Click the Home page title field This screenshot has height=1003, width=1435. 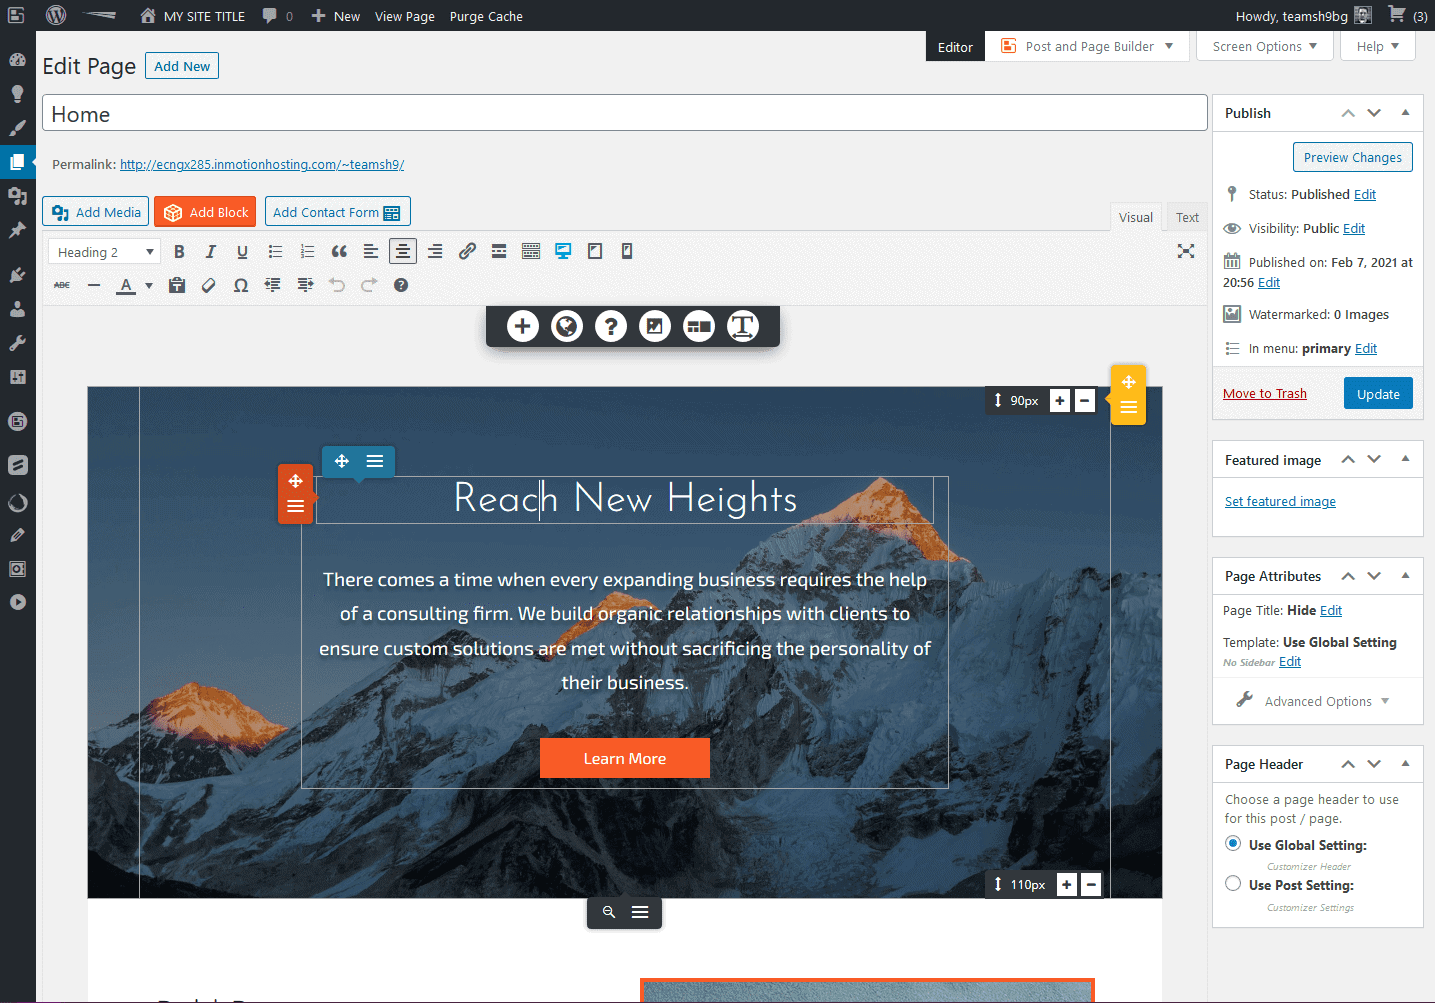point(625,113)
